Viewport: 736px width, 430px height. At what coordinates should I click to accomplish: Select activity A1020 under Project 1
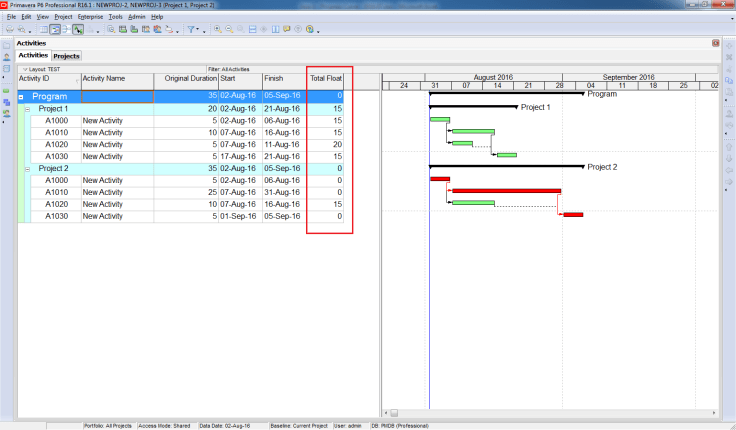point(56,145)
